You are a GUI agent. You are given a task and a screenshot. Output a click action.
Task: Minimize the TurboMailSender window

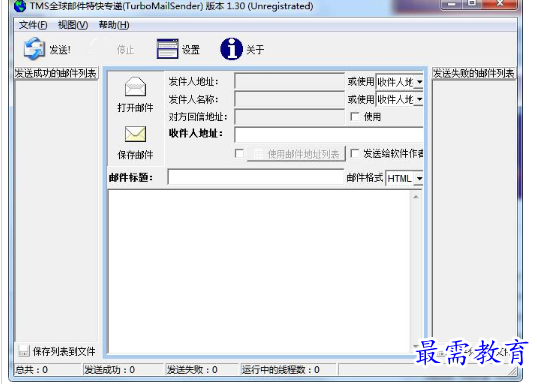tap(451, 4)
